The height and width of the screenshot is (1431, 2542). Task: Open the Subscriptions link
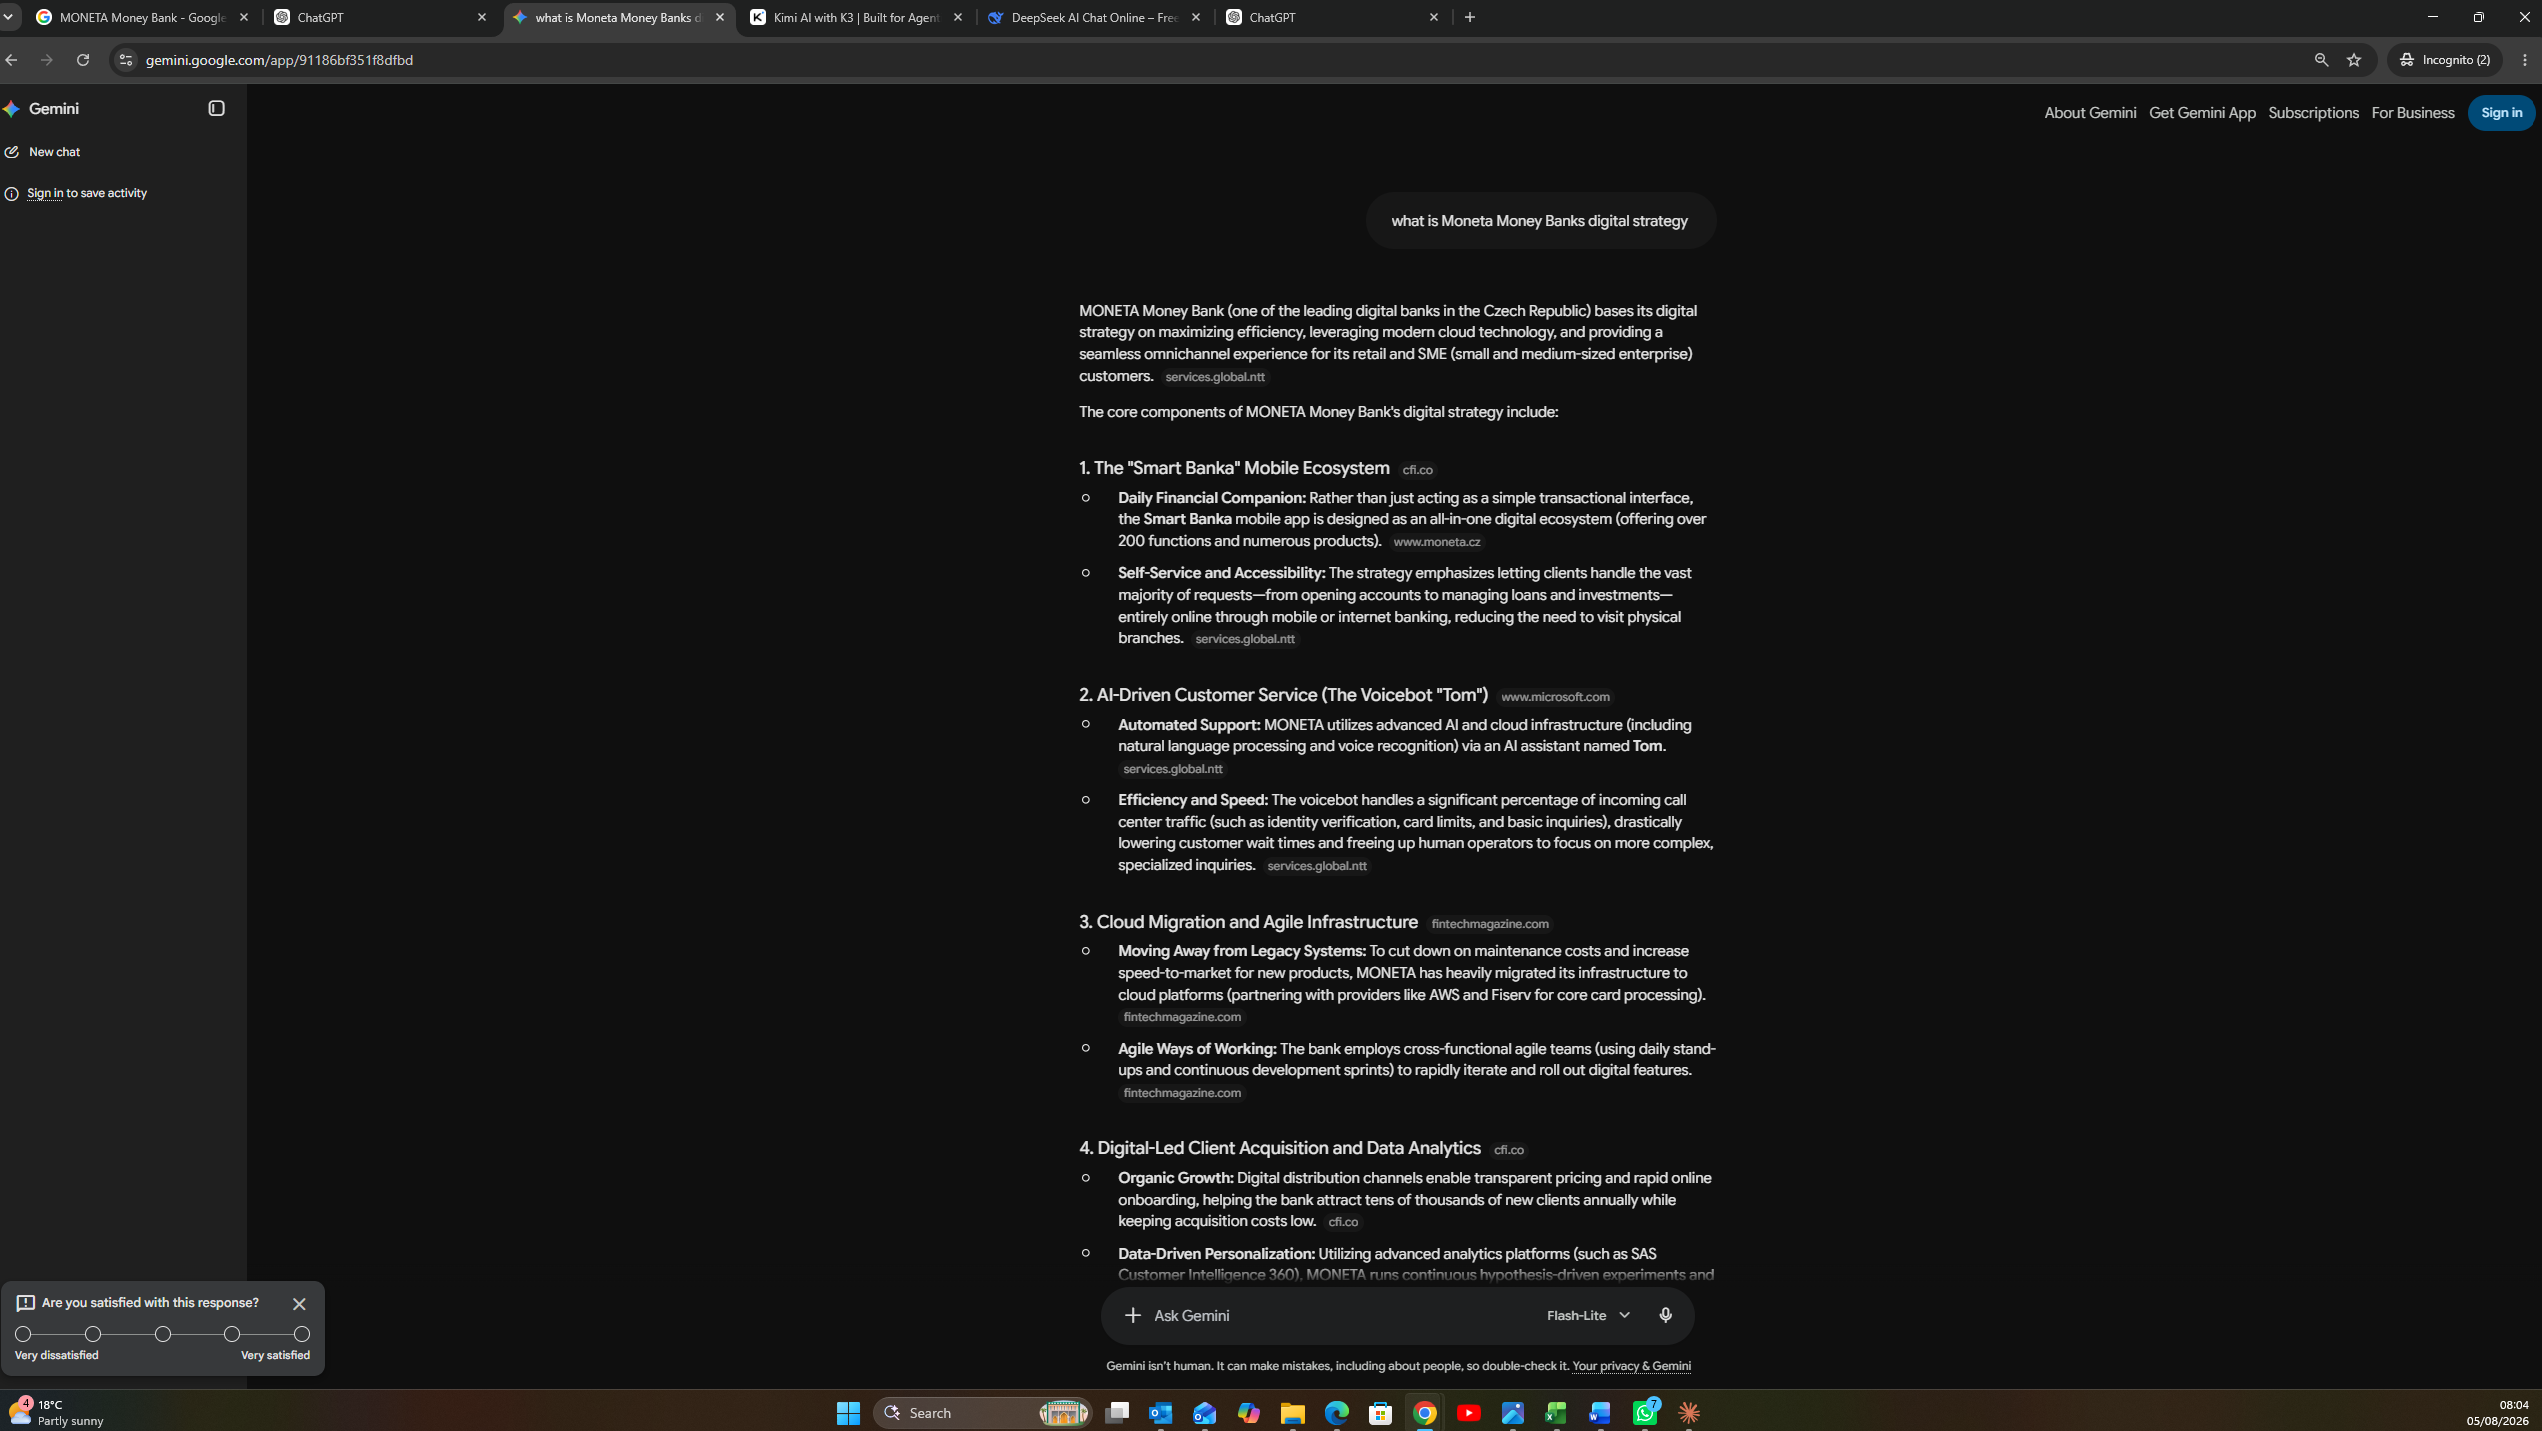point(2312,113)
